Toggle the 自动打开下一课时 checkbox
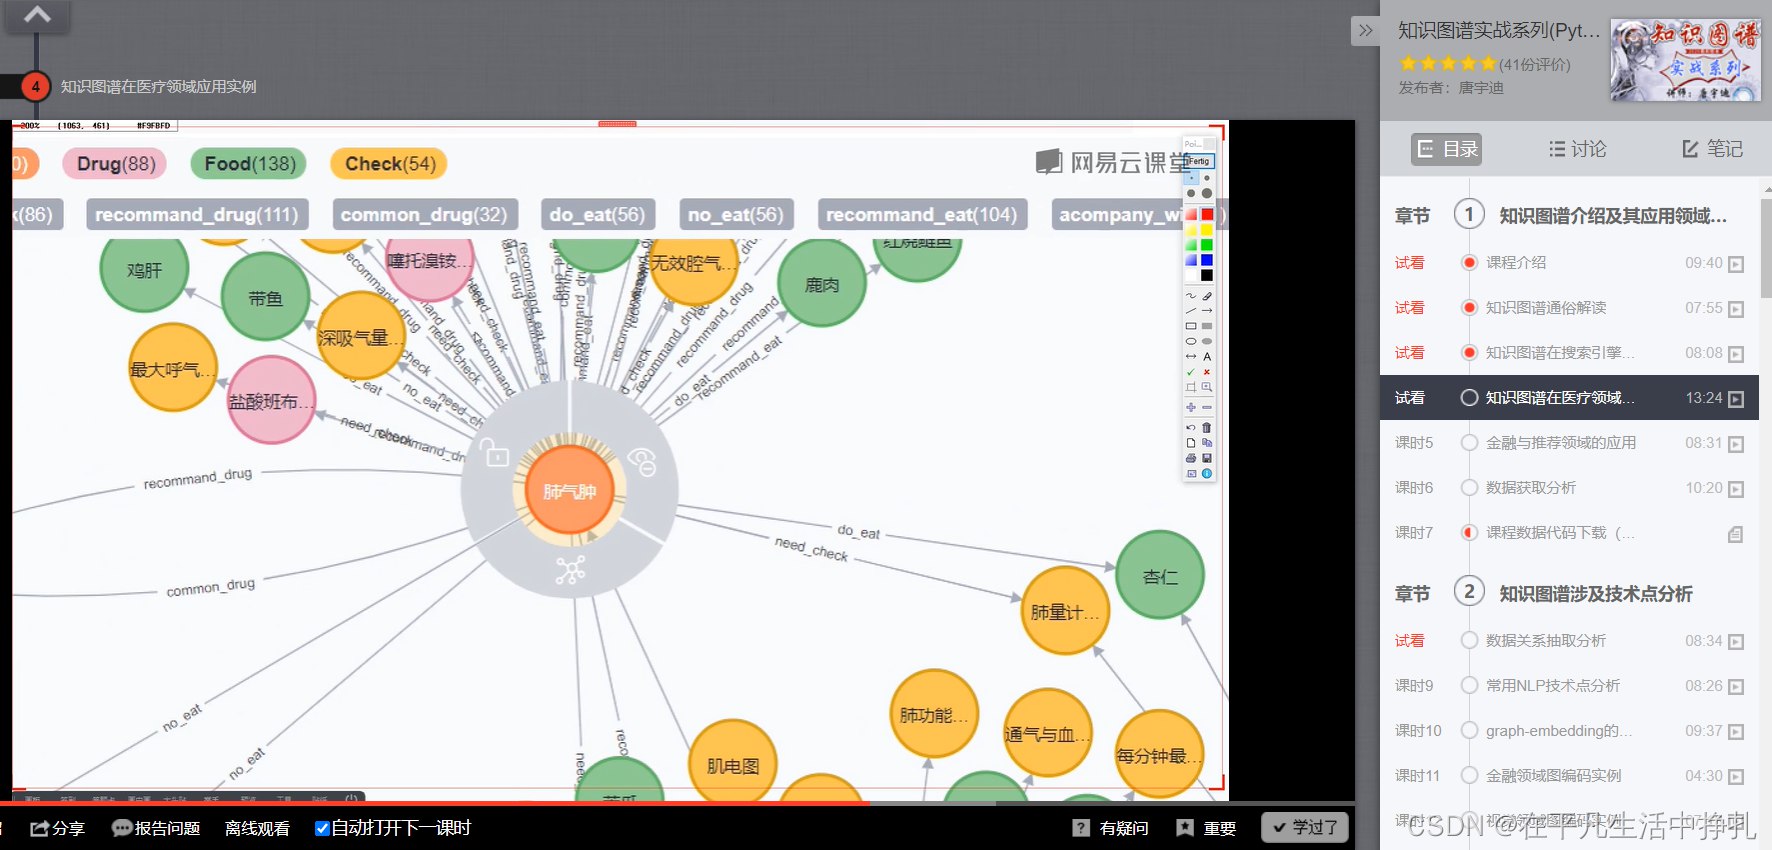Viewport: 1772px width, 850px height. [322, 828]
